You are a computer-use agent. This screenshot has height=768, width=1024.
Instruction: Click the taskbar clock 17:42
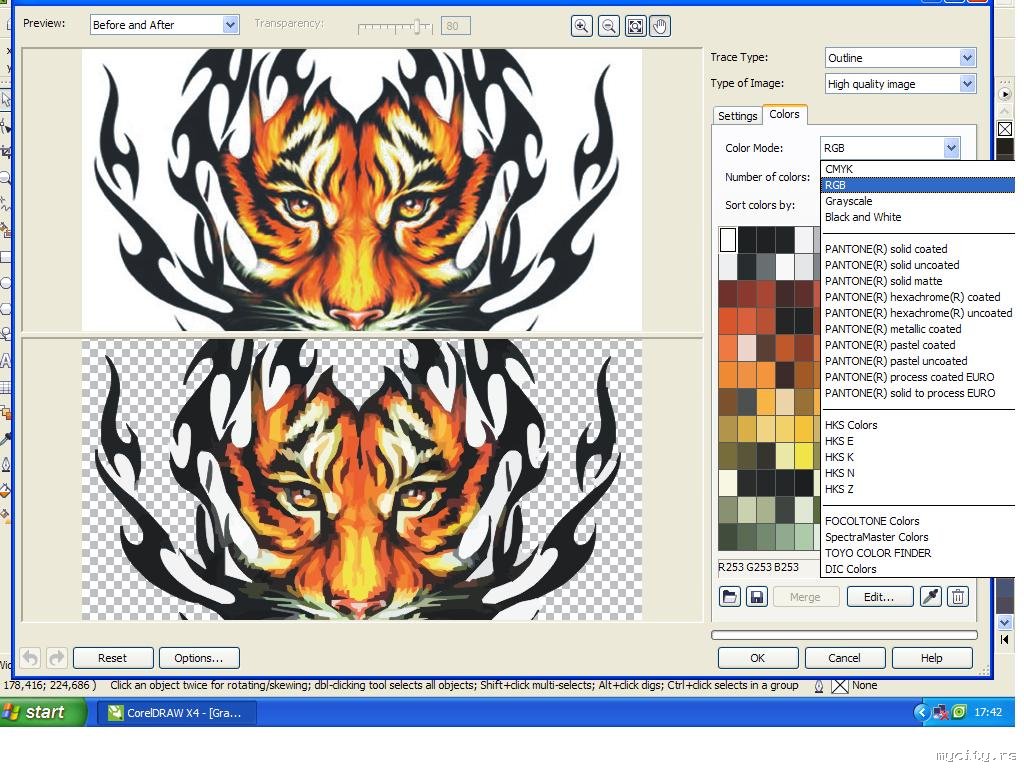988,712
